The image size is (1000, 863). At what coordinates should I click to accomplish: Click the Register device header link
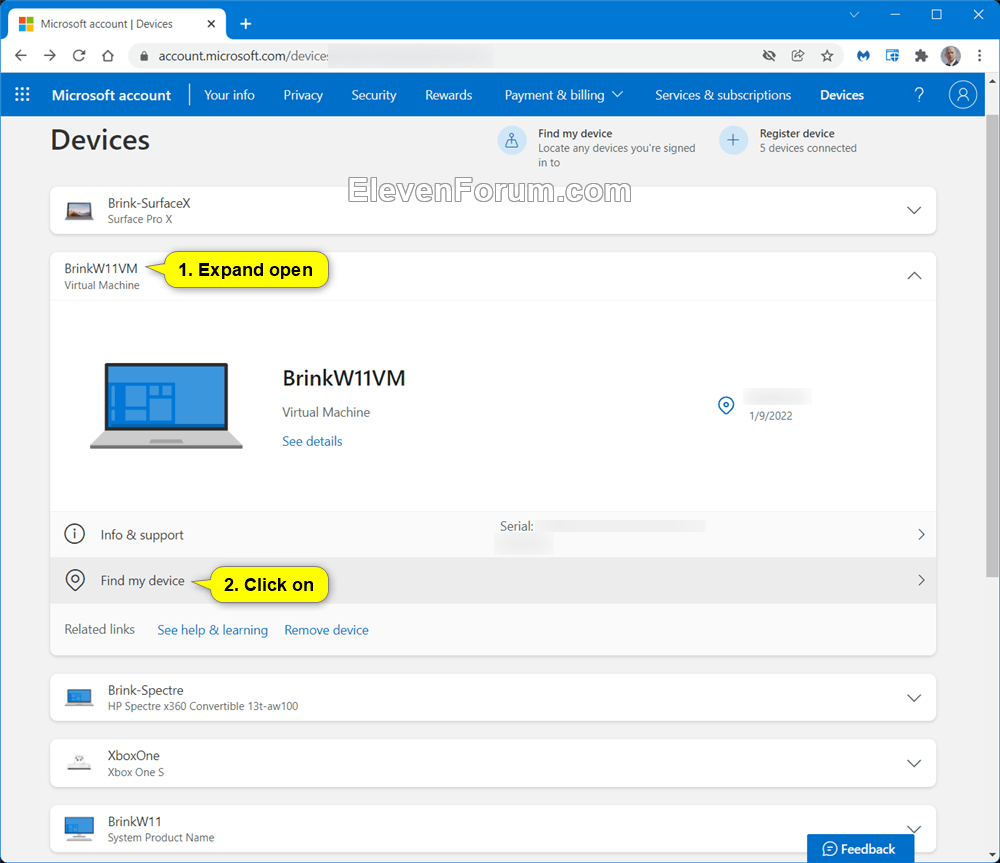797,133
